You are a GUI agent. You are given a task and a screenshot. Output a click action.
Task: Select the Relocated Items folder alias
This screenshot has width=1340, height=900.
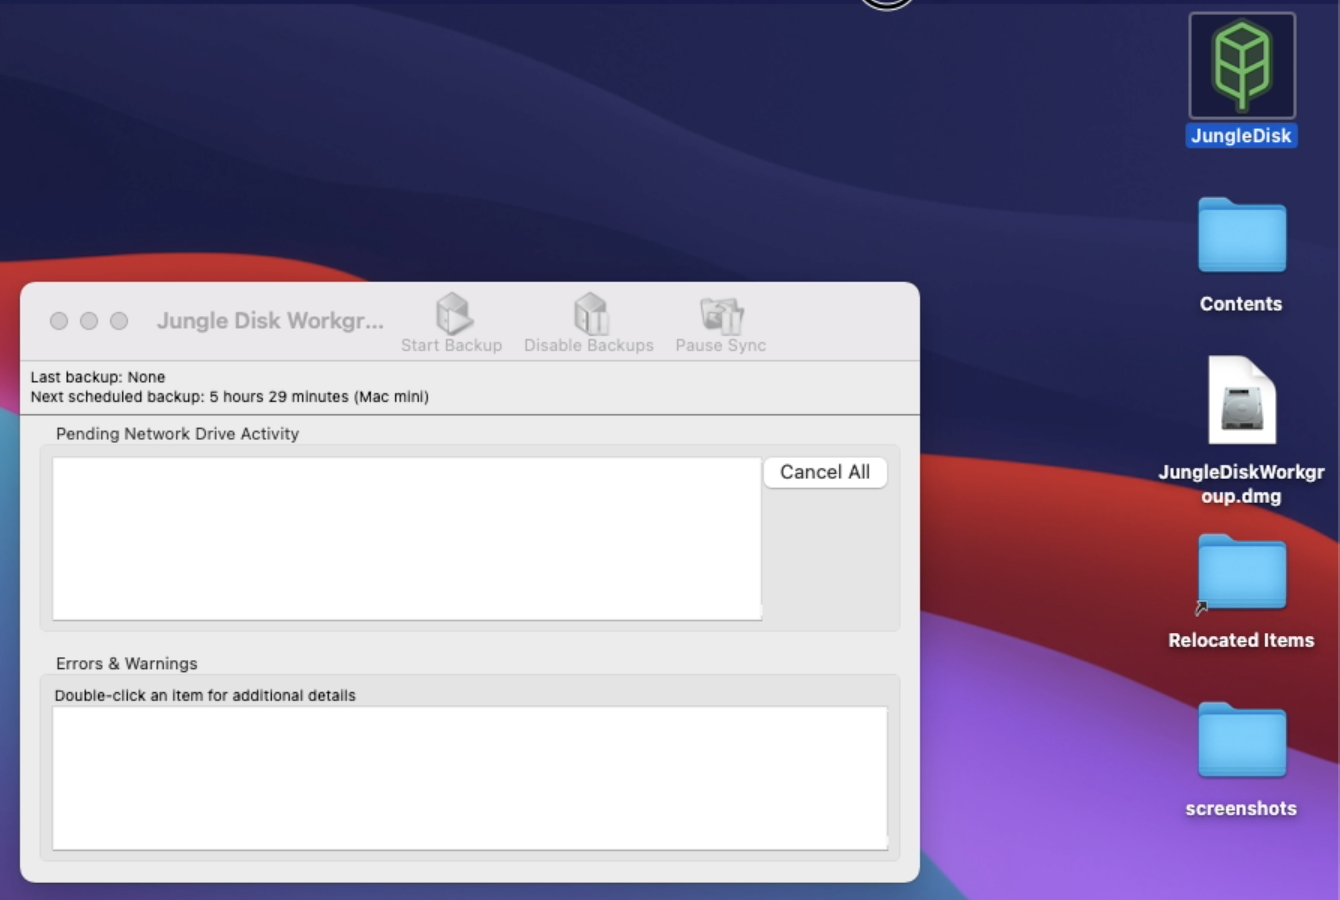pos(1242,572)
